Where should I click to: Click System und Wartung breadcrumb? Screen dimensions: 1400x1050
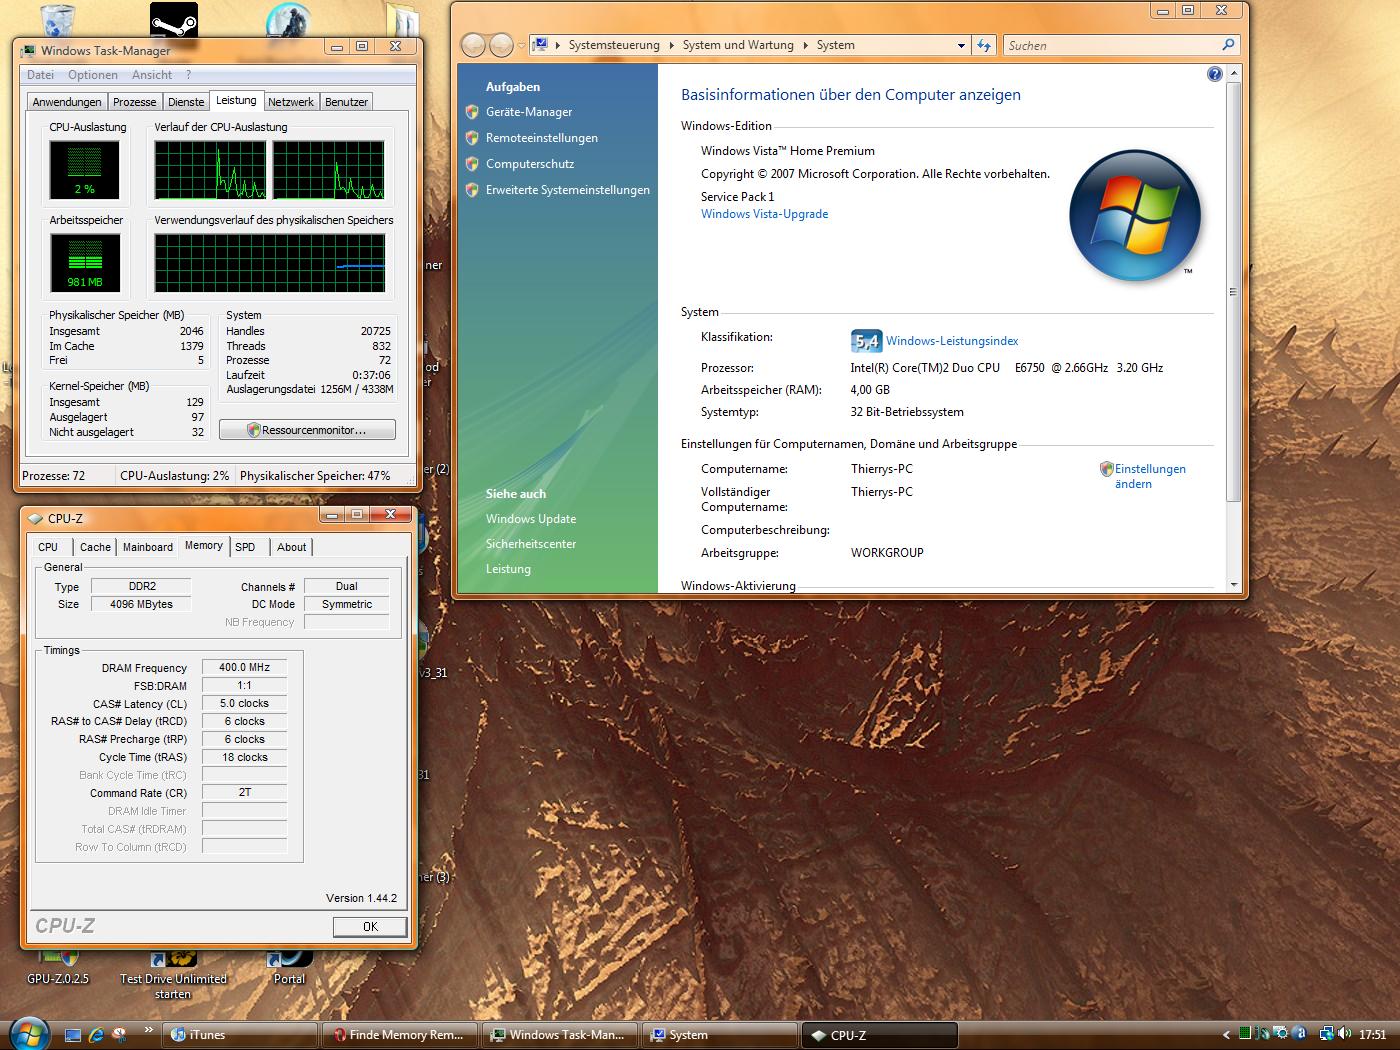click(x=738, y=45)
